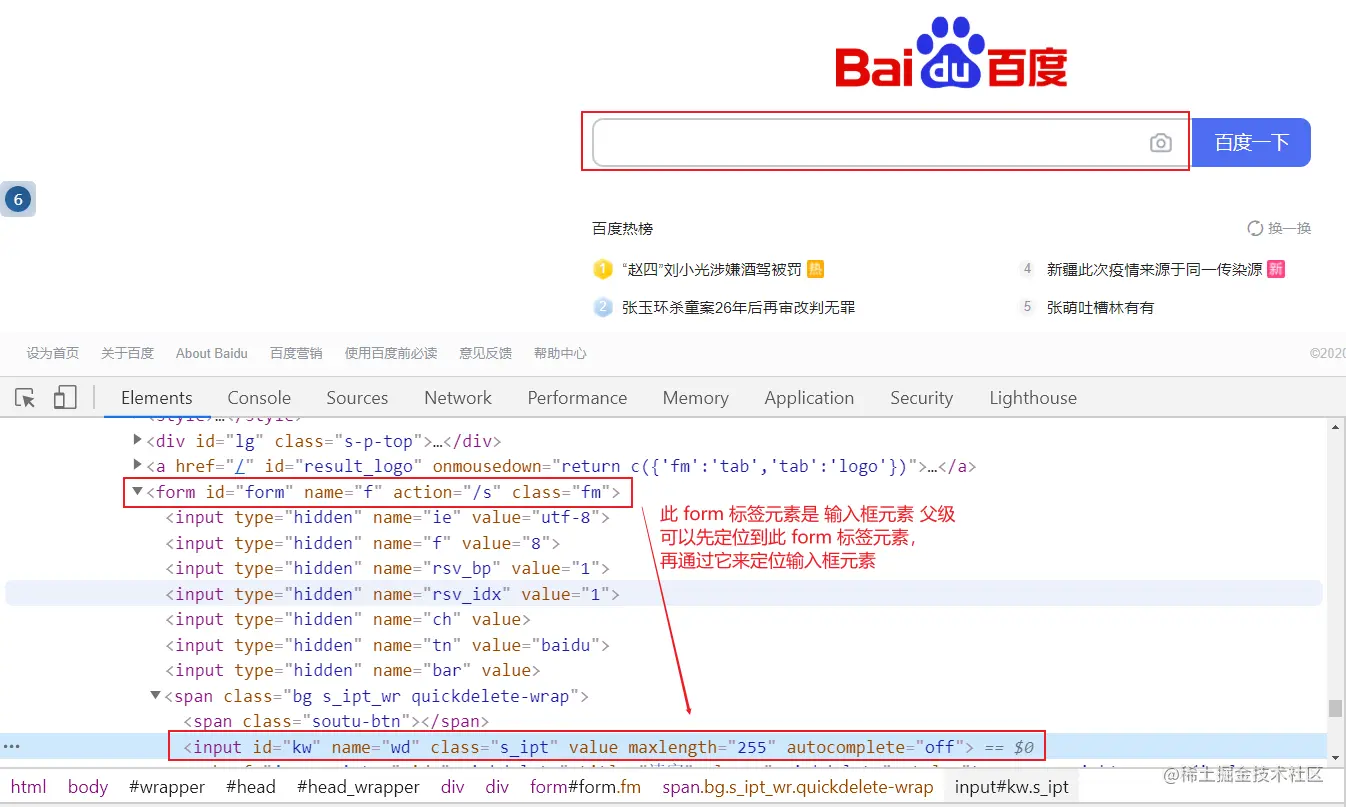Open hot item 张萌吐槽林有有
Viewport: 1346px width, 807px height.
coord(1100,307)
